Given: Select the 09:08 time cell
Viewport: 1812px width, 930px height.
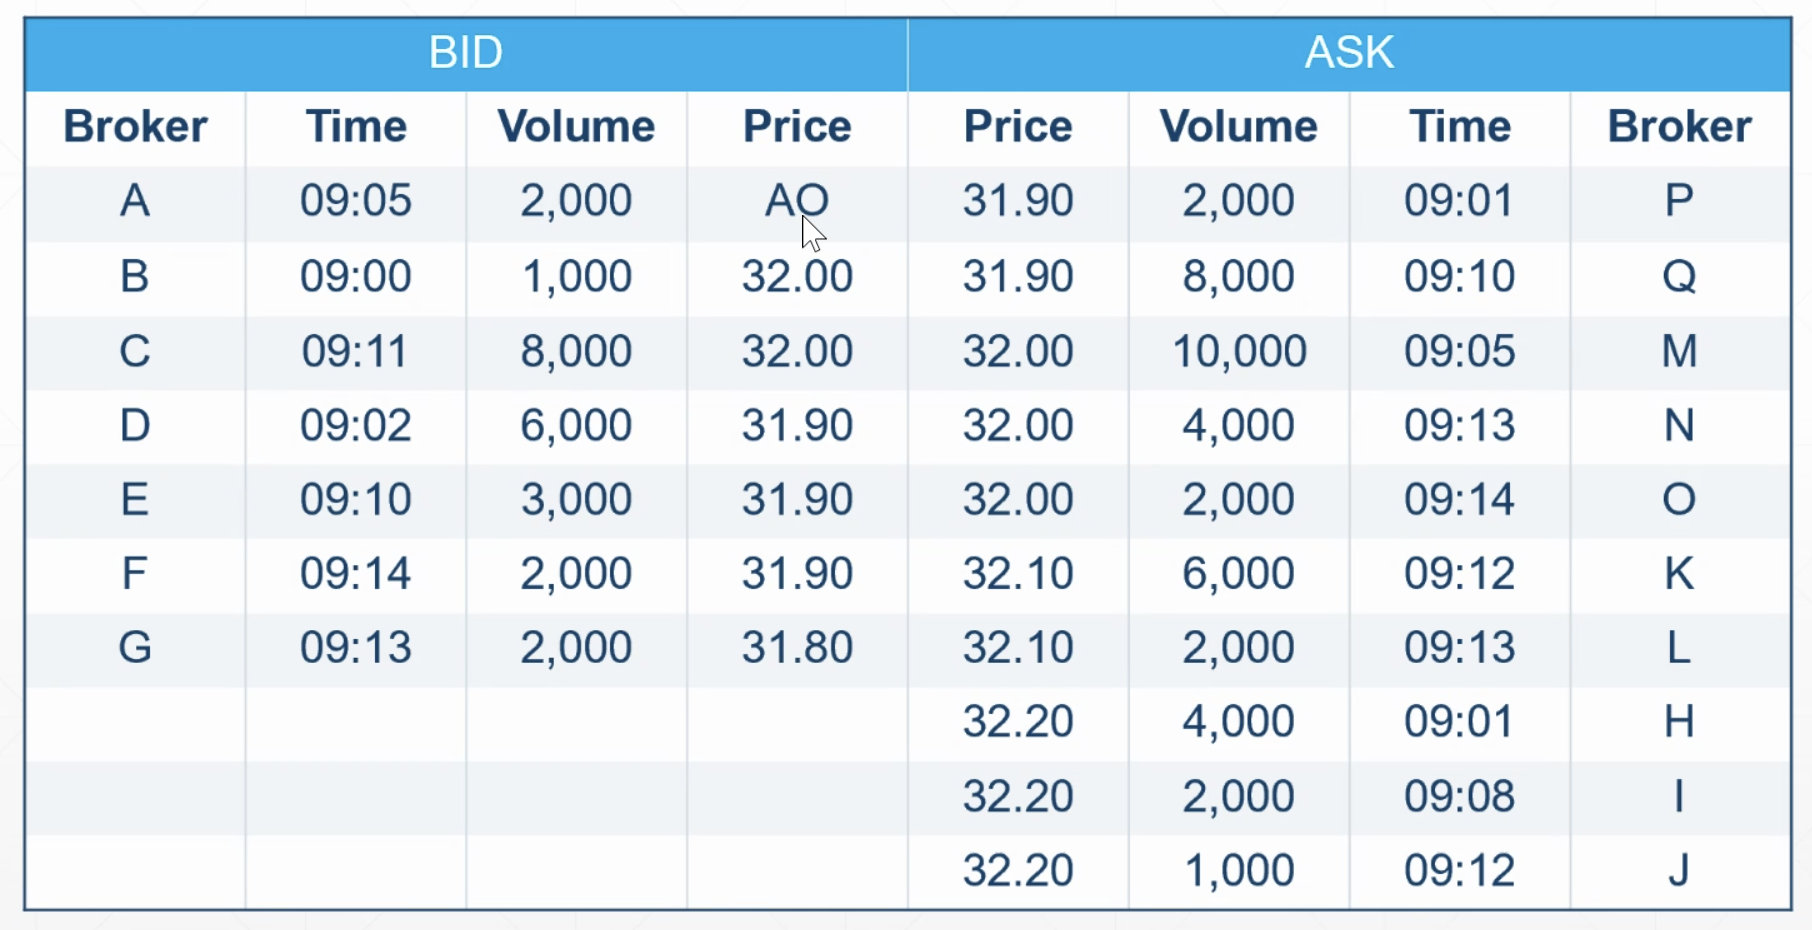Looking at the screenshot, I should 1459,796.
